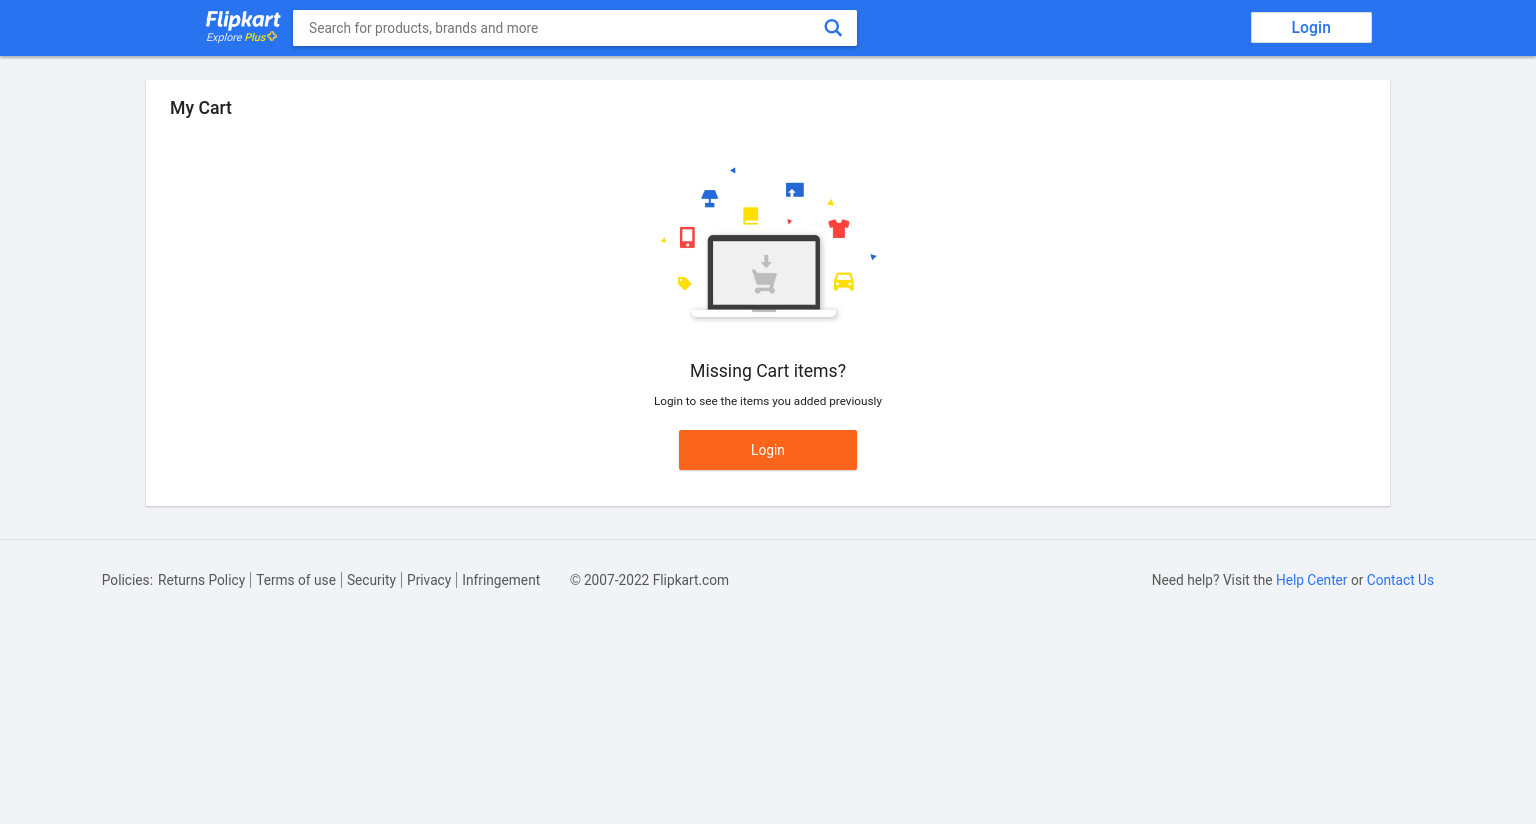Open the Privacy policy link
This screenshot has width=1536, height=824.
click(x=429, y=580)
